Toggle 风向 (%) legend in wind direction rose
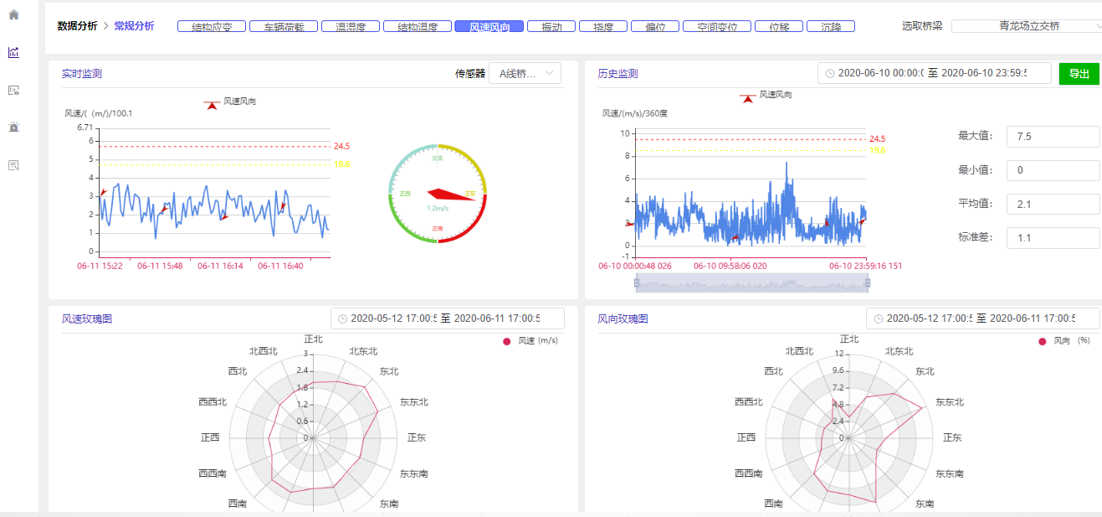1102x517 pixels. 1063,341
